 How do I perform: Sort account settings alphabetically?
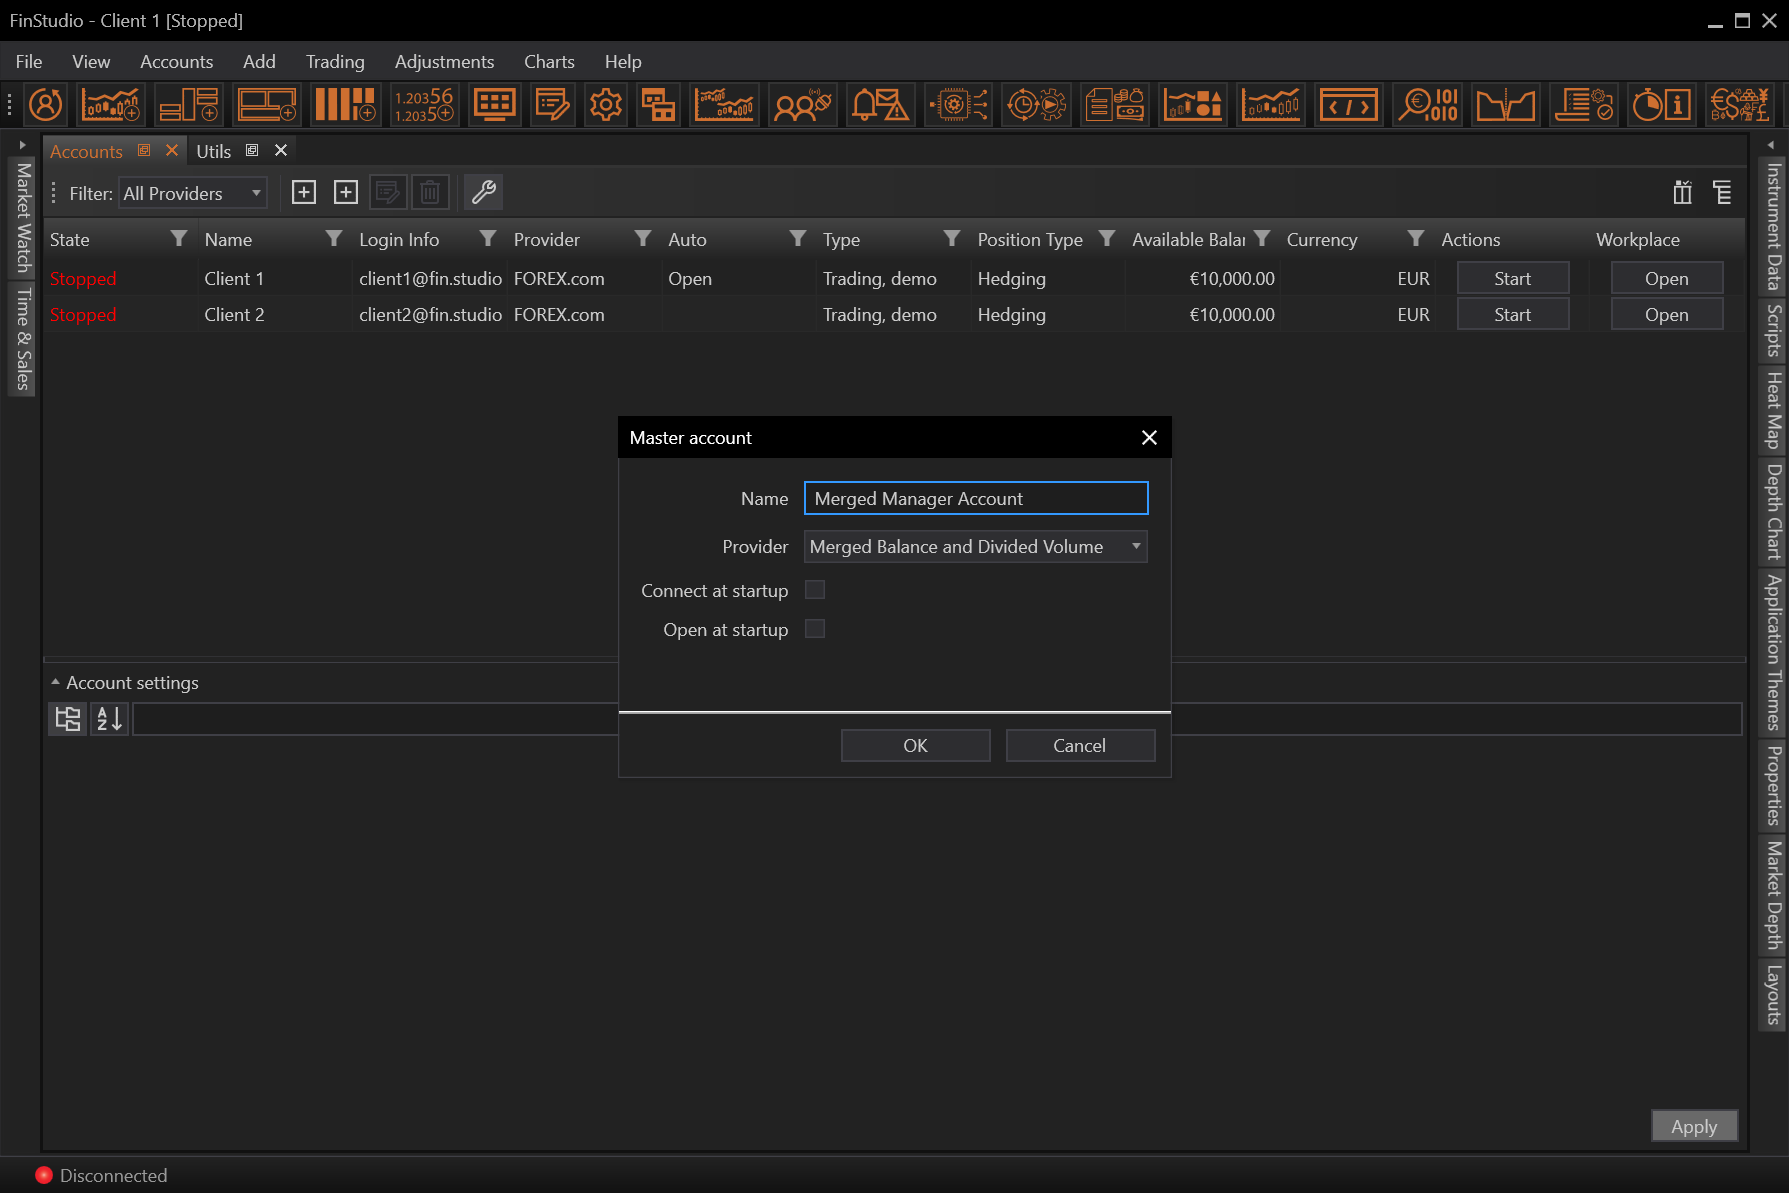[x=109, y=719]
